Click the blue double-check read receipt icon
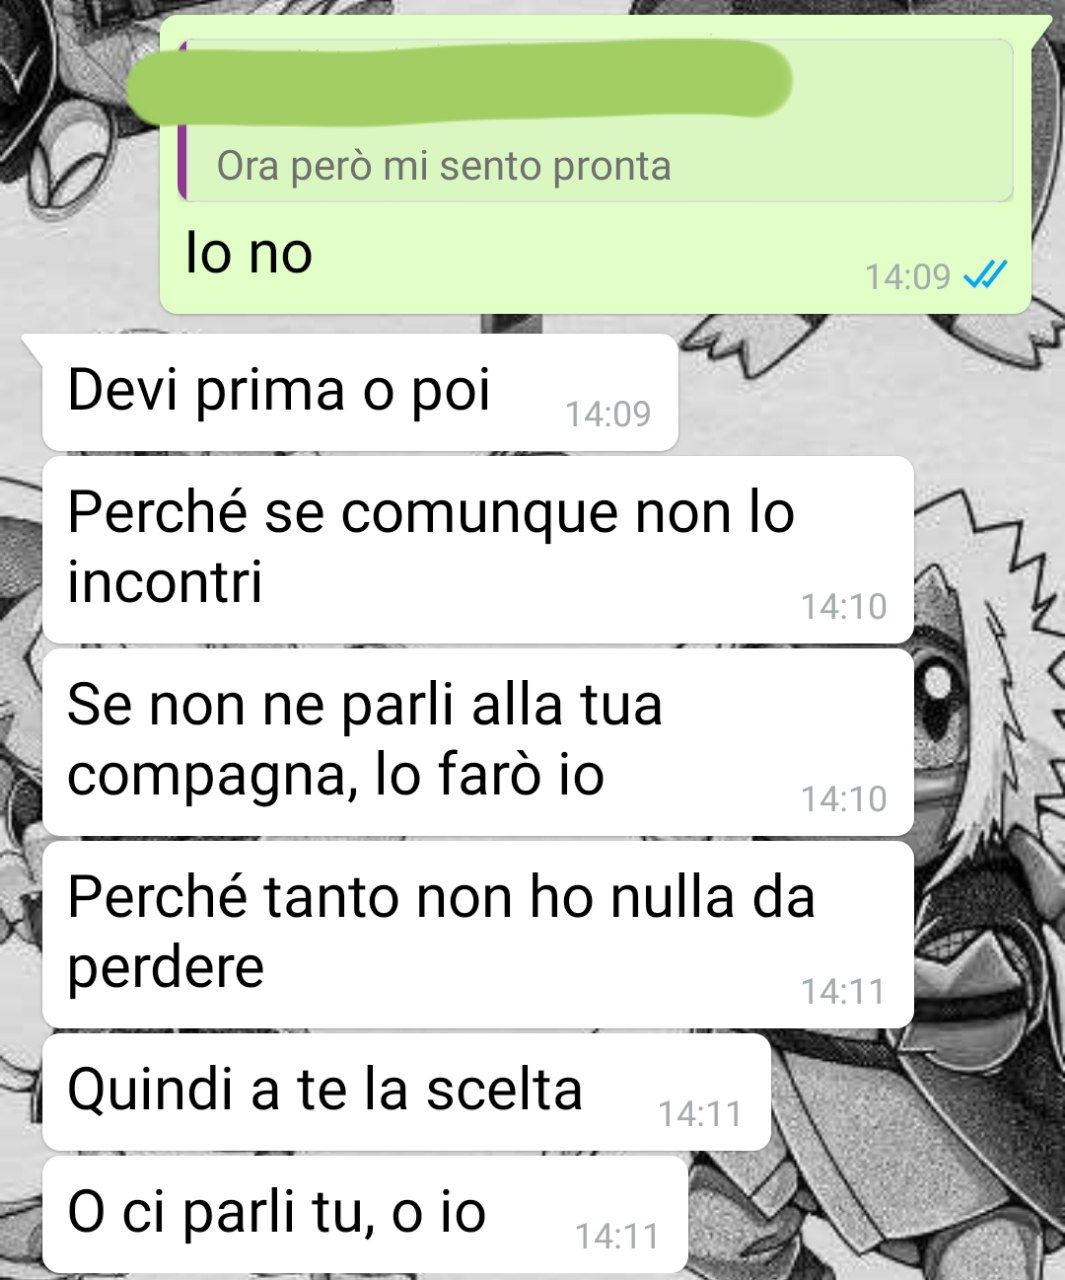 click(x=985, y=274)
